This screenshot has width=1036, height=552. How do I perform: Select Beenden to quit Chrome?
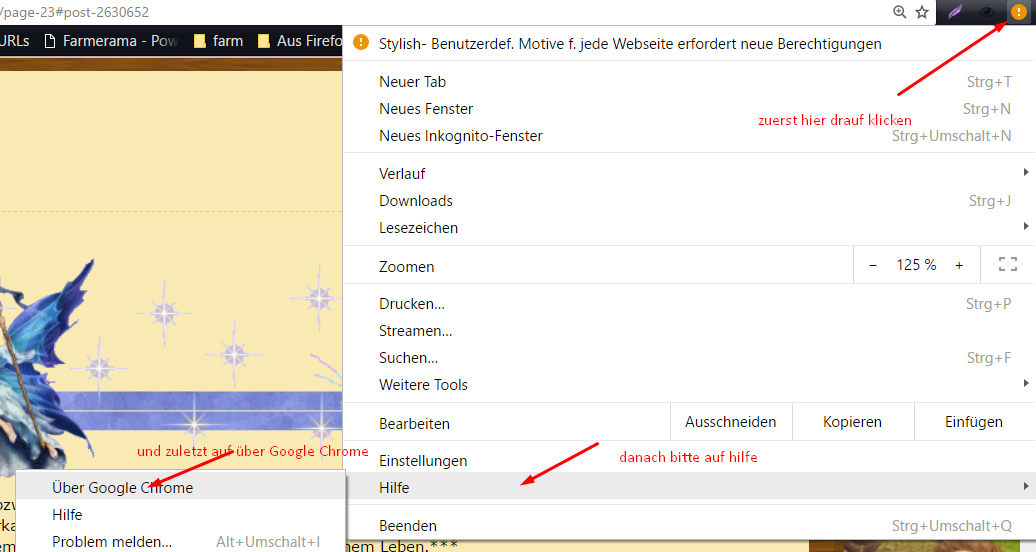(x=689, y=526)
